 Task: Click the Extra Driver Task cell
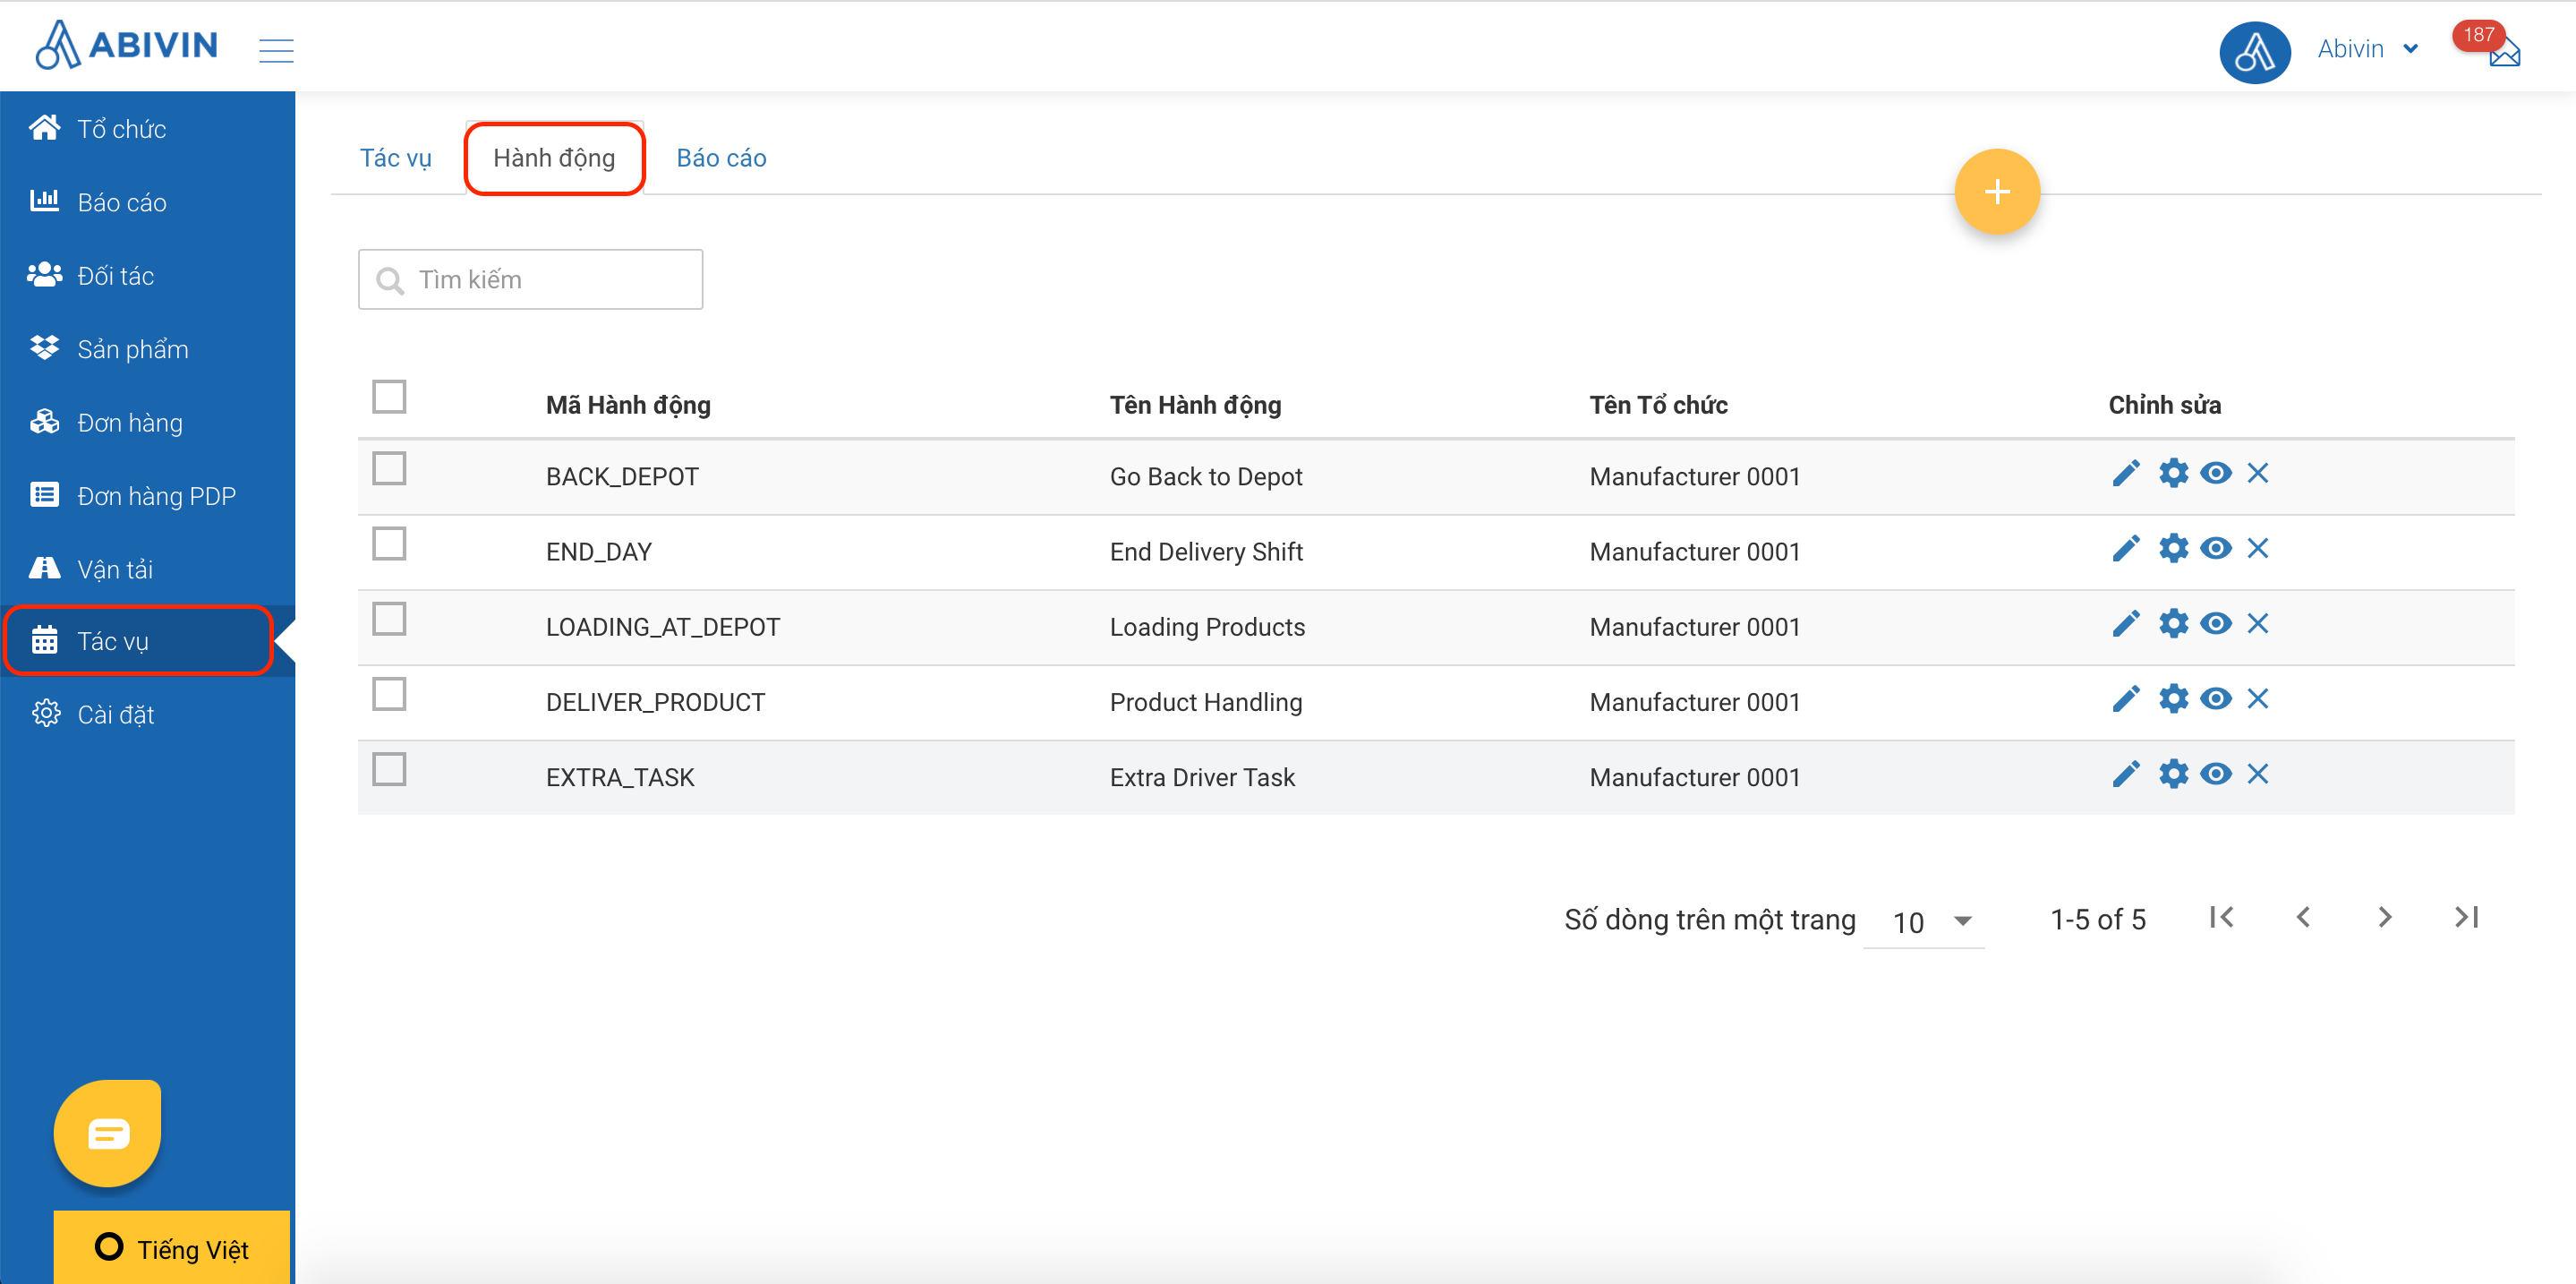1202,777
